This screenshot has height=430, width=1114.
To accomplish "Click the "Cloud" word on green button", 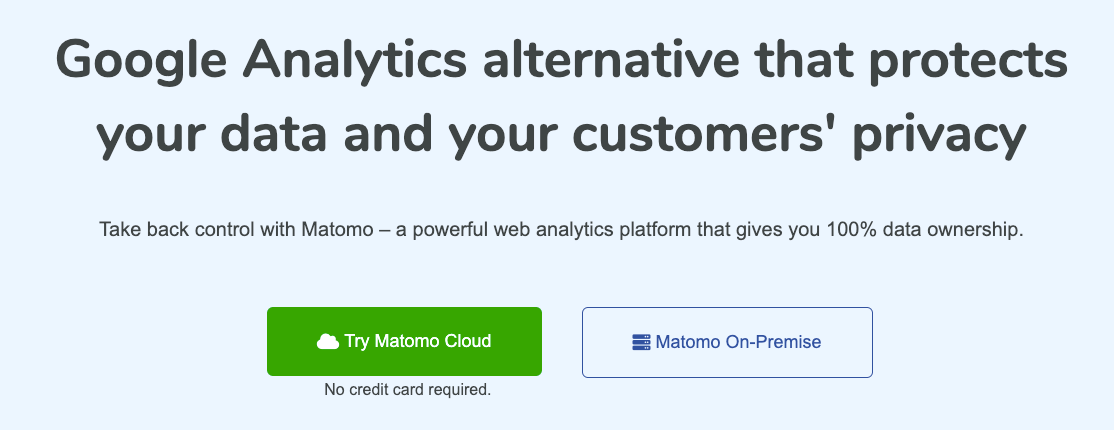I will point(467,341).
